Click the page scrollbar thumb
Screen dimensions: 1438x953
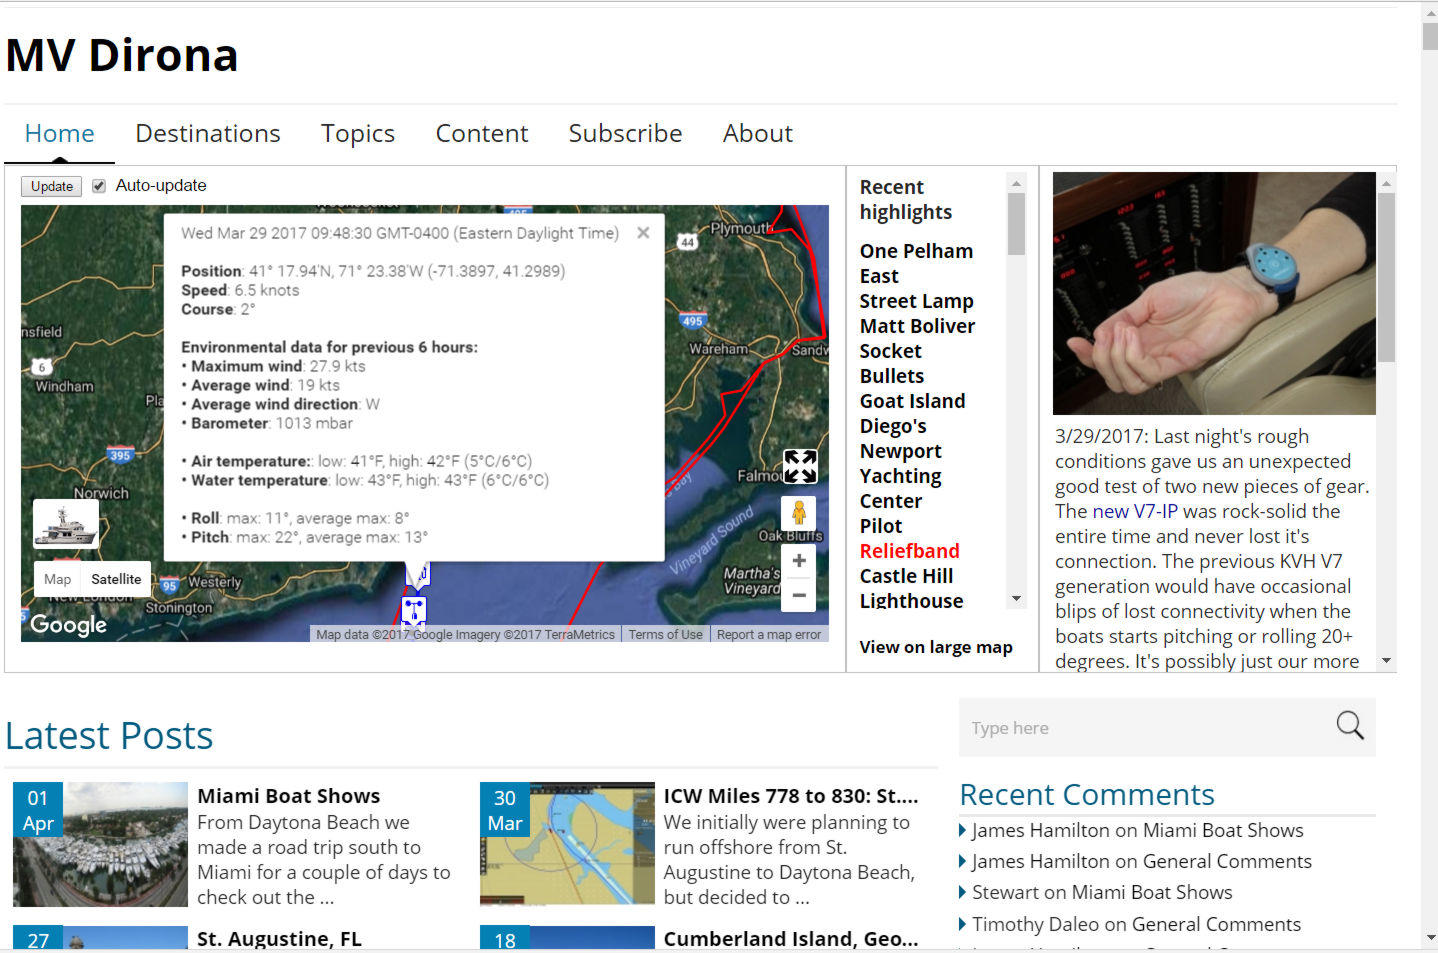pos(1430,35)
